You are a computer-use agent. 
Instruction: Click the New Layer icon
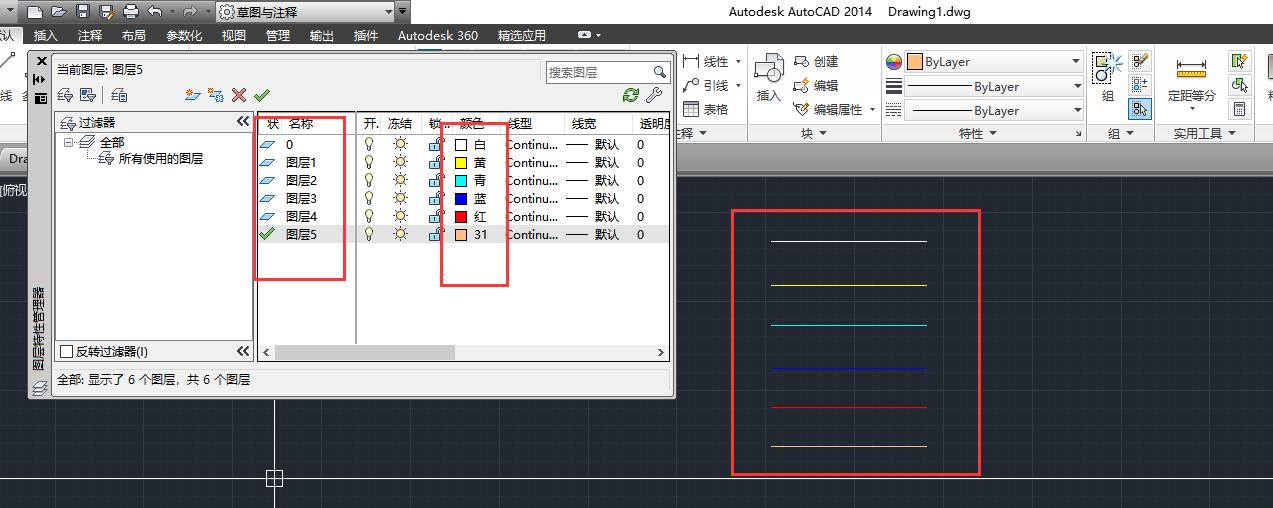[193, 95]
